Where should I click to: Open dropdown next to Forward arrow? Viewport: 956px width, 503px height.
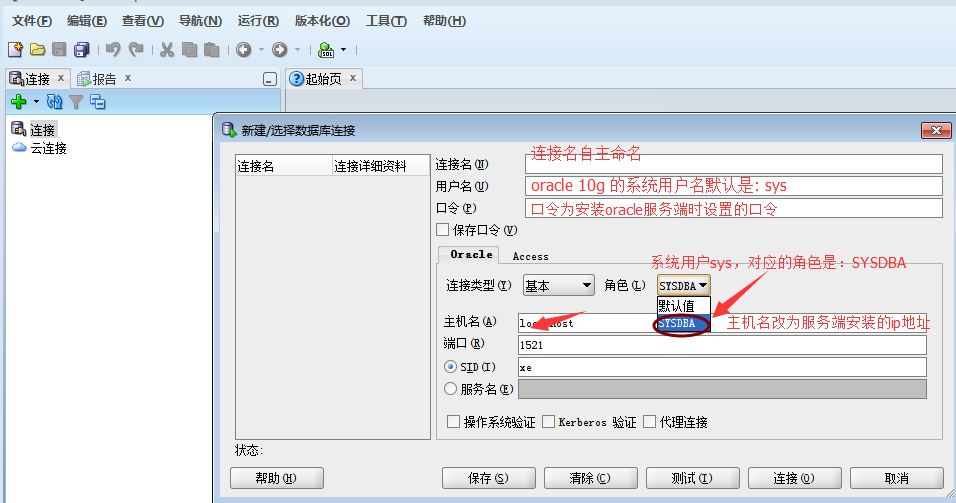(x=298, y=49)
